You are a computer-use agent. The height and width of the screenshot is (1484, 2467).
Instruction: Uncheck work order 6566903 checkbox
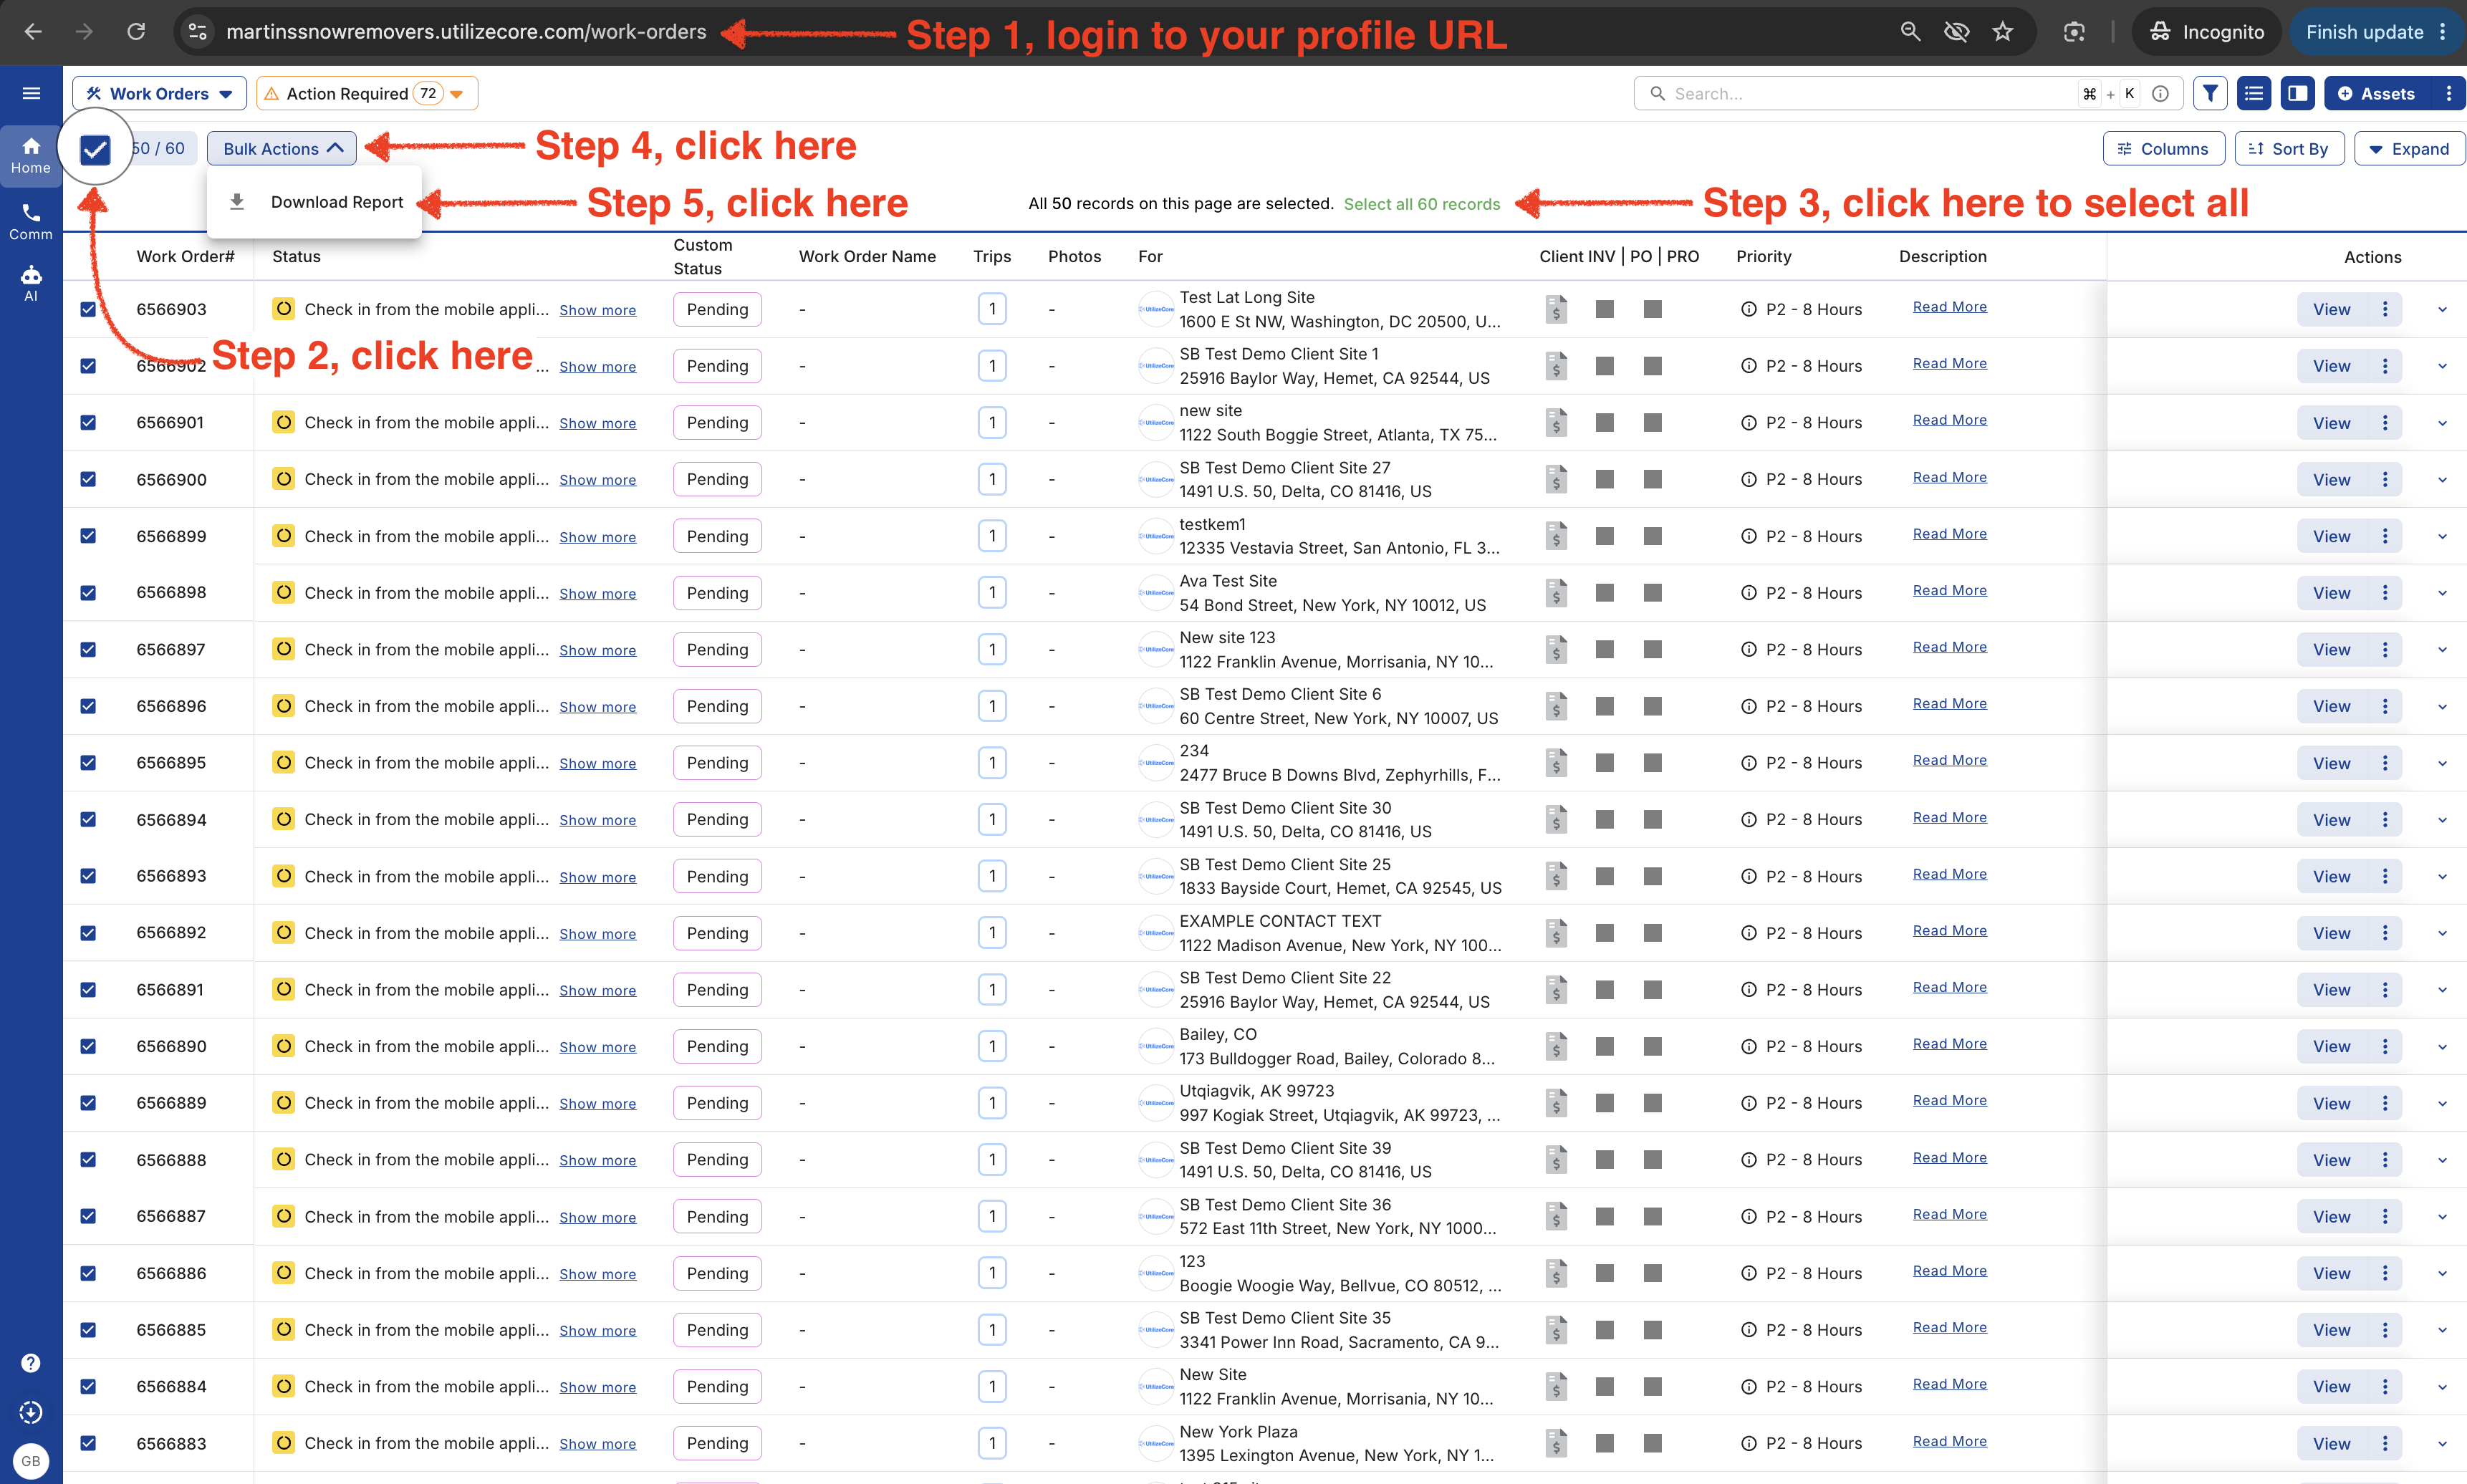[x=88, y=309]
